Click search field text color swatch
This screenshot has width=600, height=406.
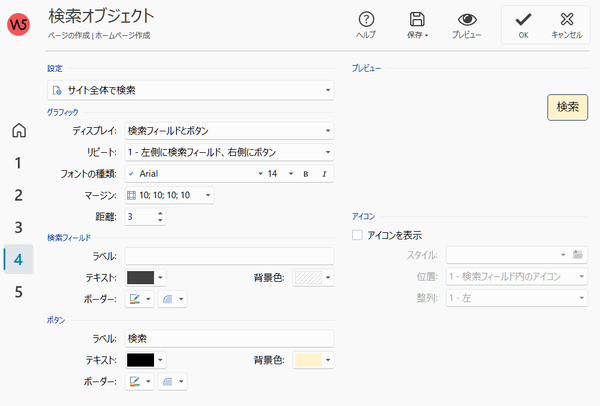point(140,277)
